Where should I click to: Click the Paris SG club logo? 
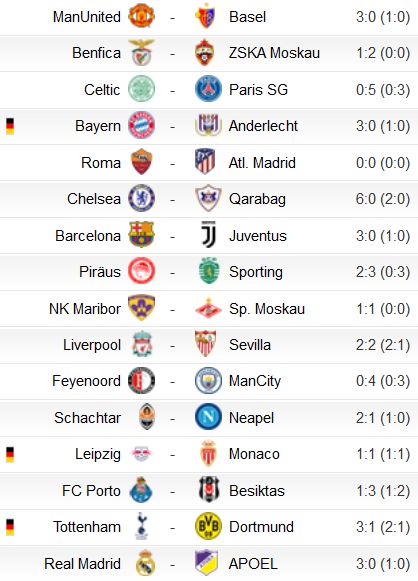208,89
